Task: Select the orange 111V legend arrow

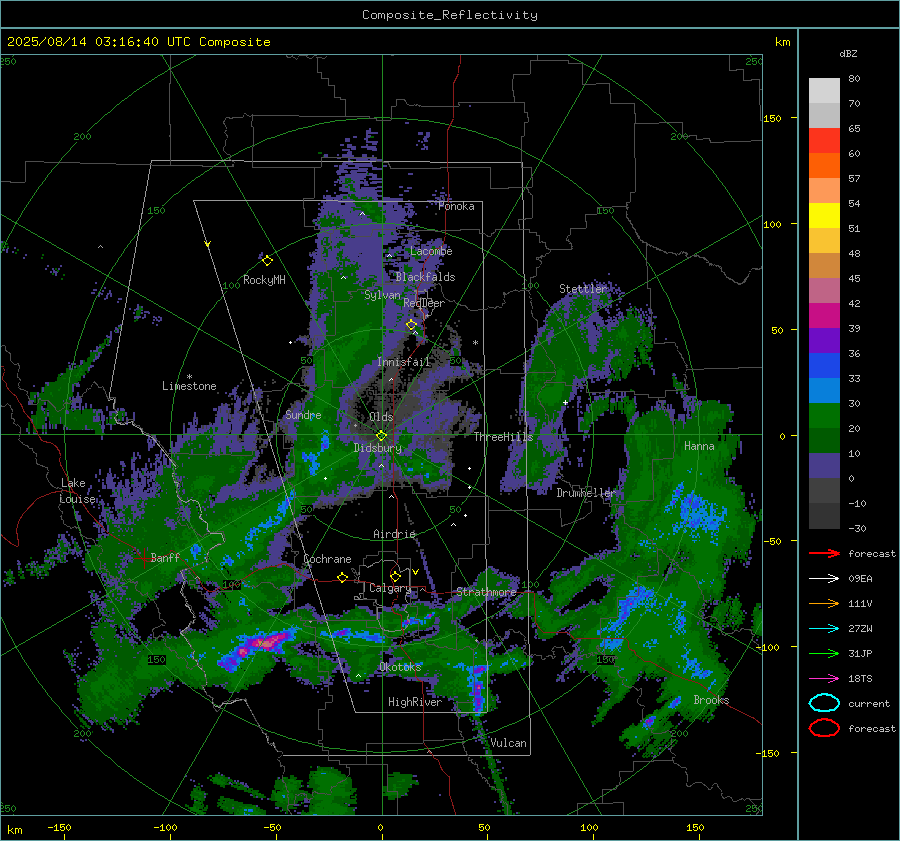Action: point(824,603)
